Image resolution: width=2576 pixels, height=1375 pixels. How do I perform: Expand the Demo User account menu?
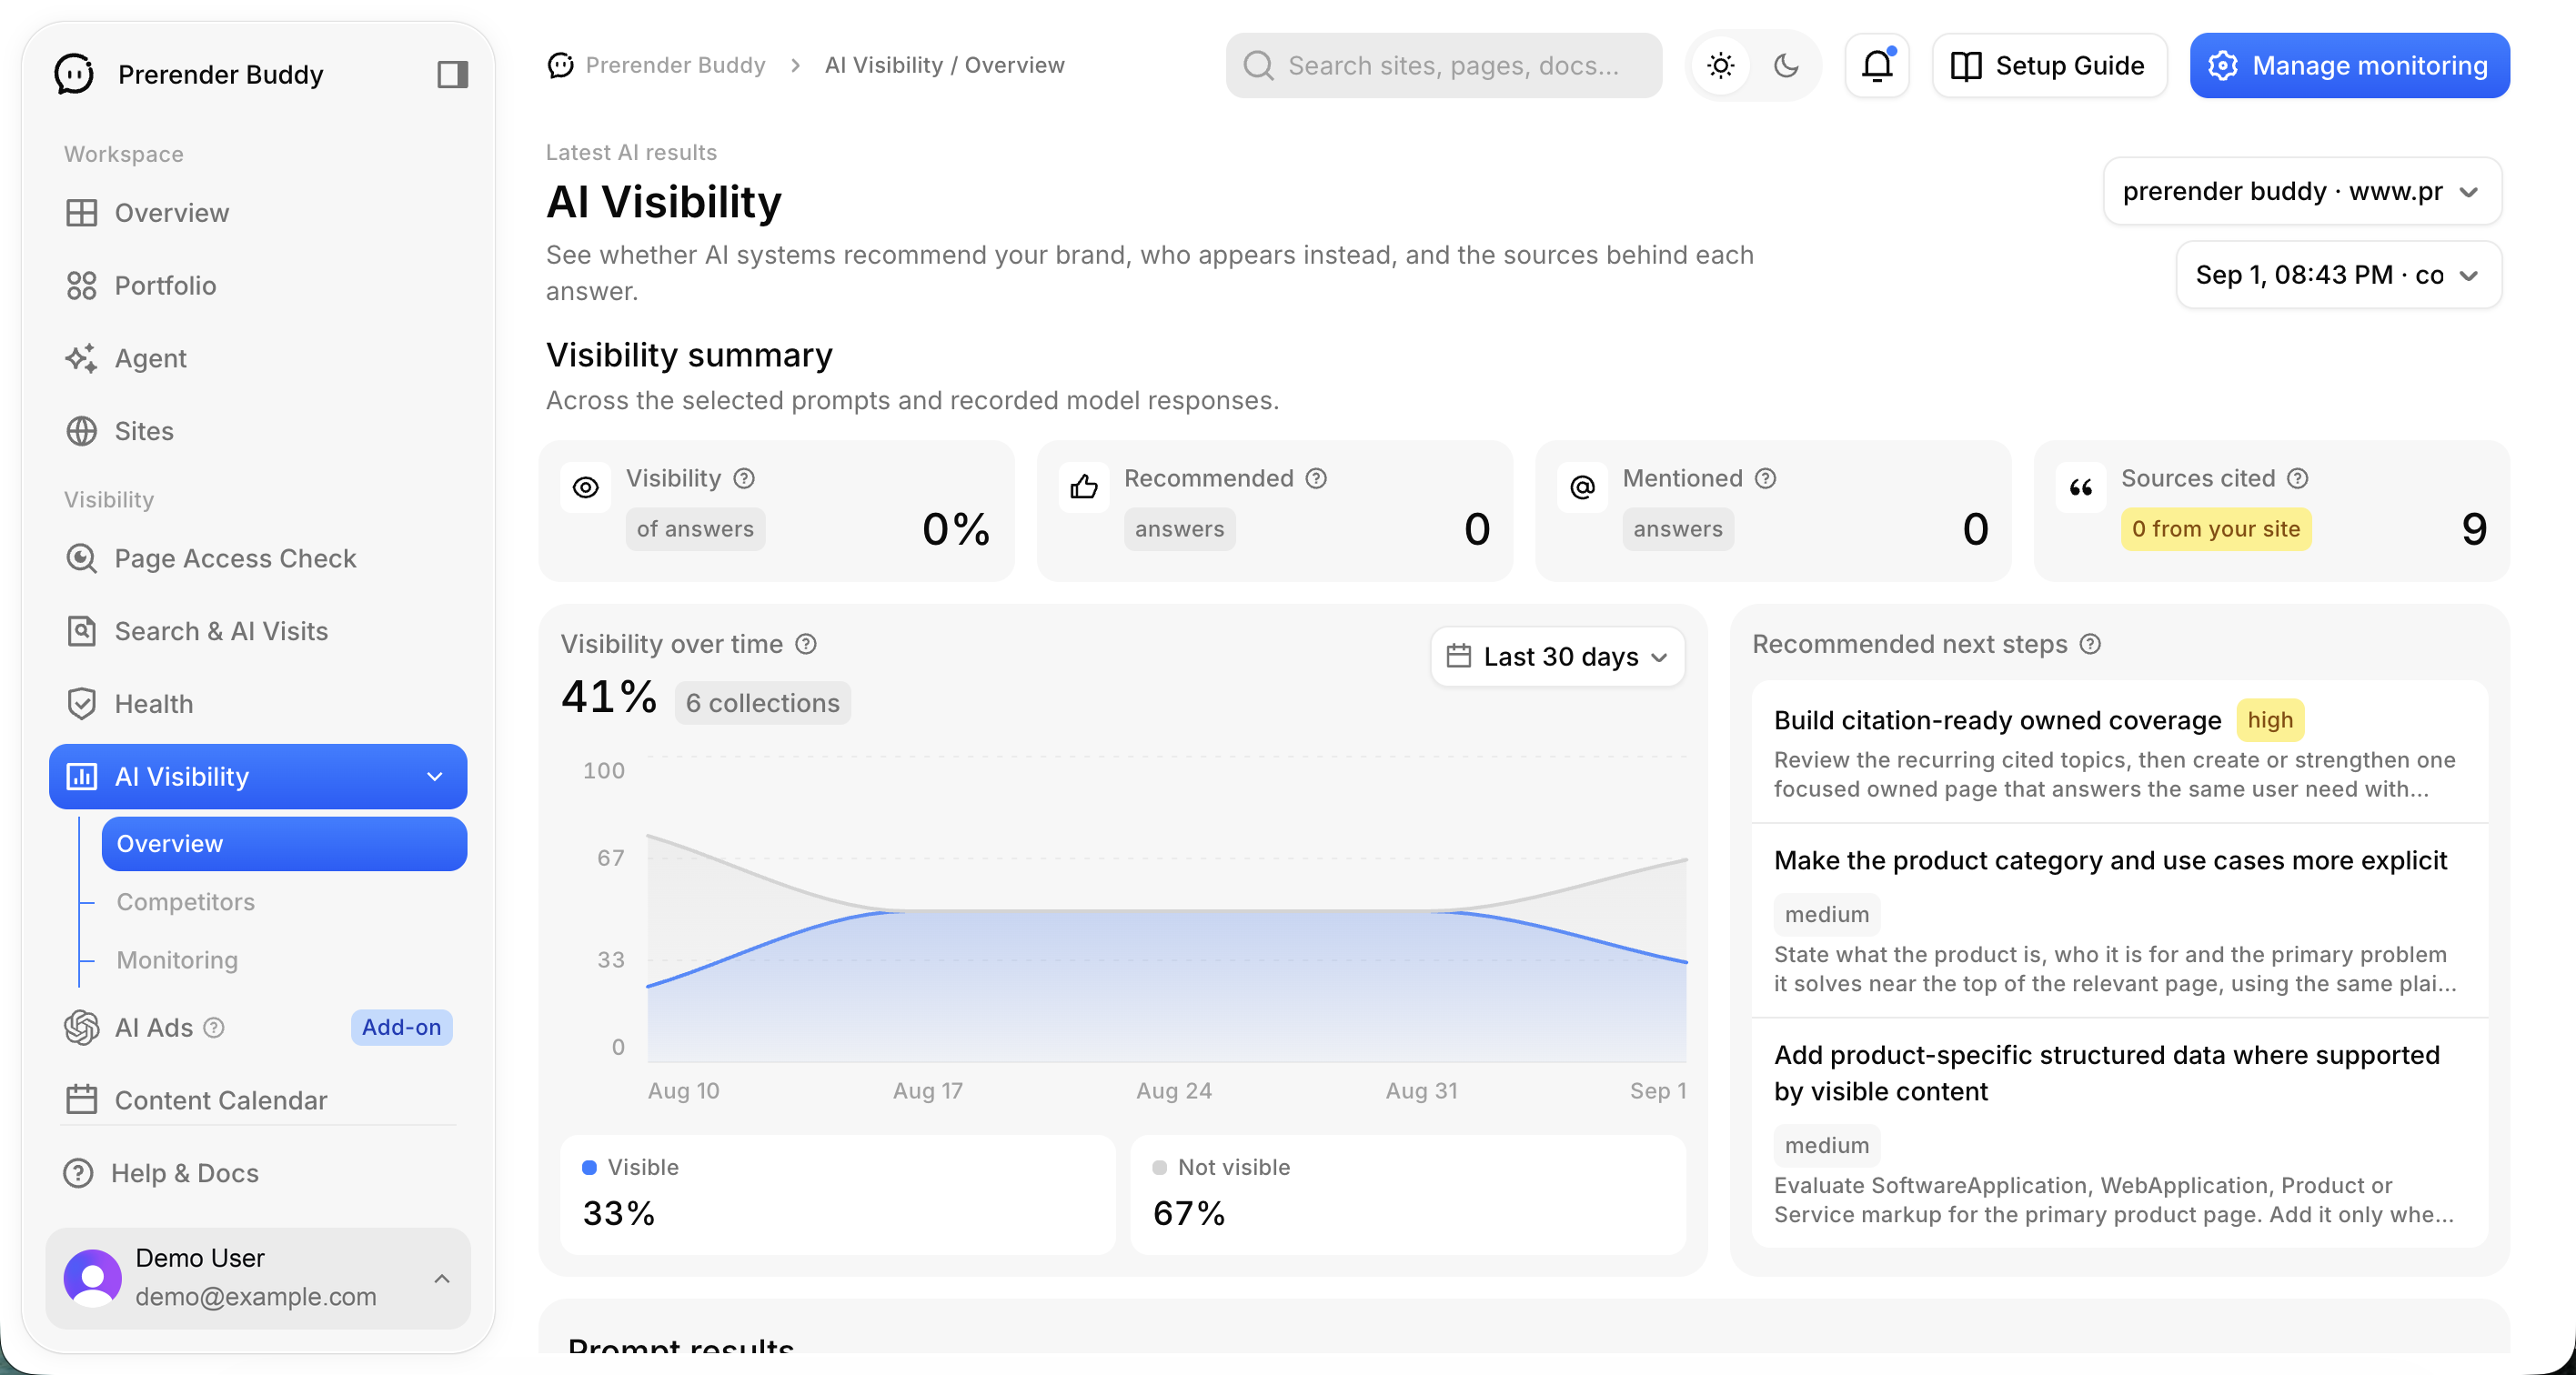(x=442, y=1278)
